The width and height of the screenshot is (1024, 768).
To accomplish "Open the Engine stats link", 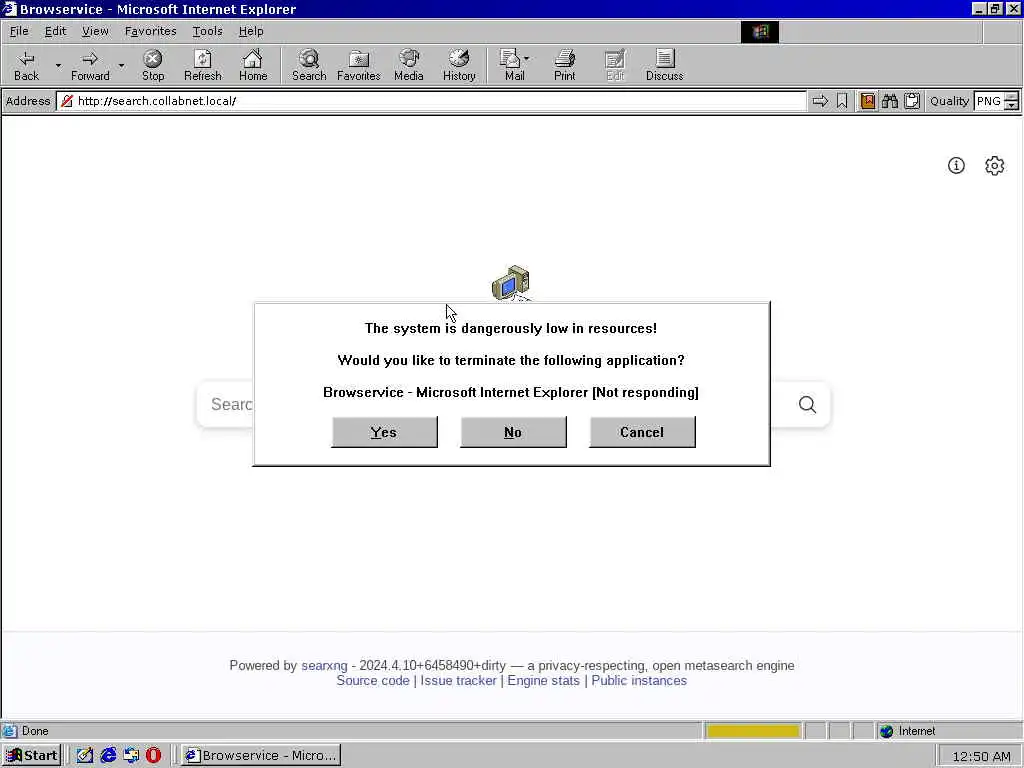I will [543, 680].
